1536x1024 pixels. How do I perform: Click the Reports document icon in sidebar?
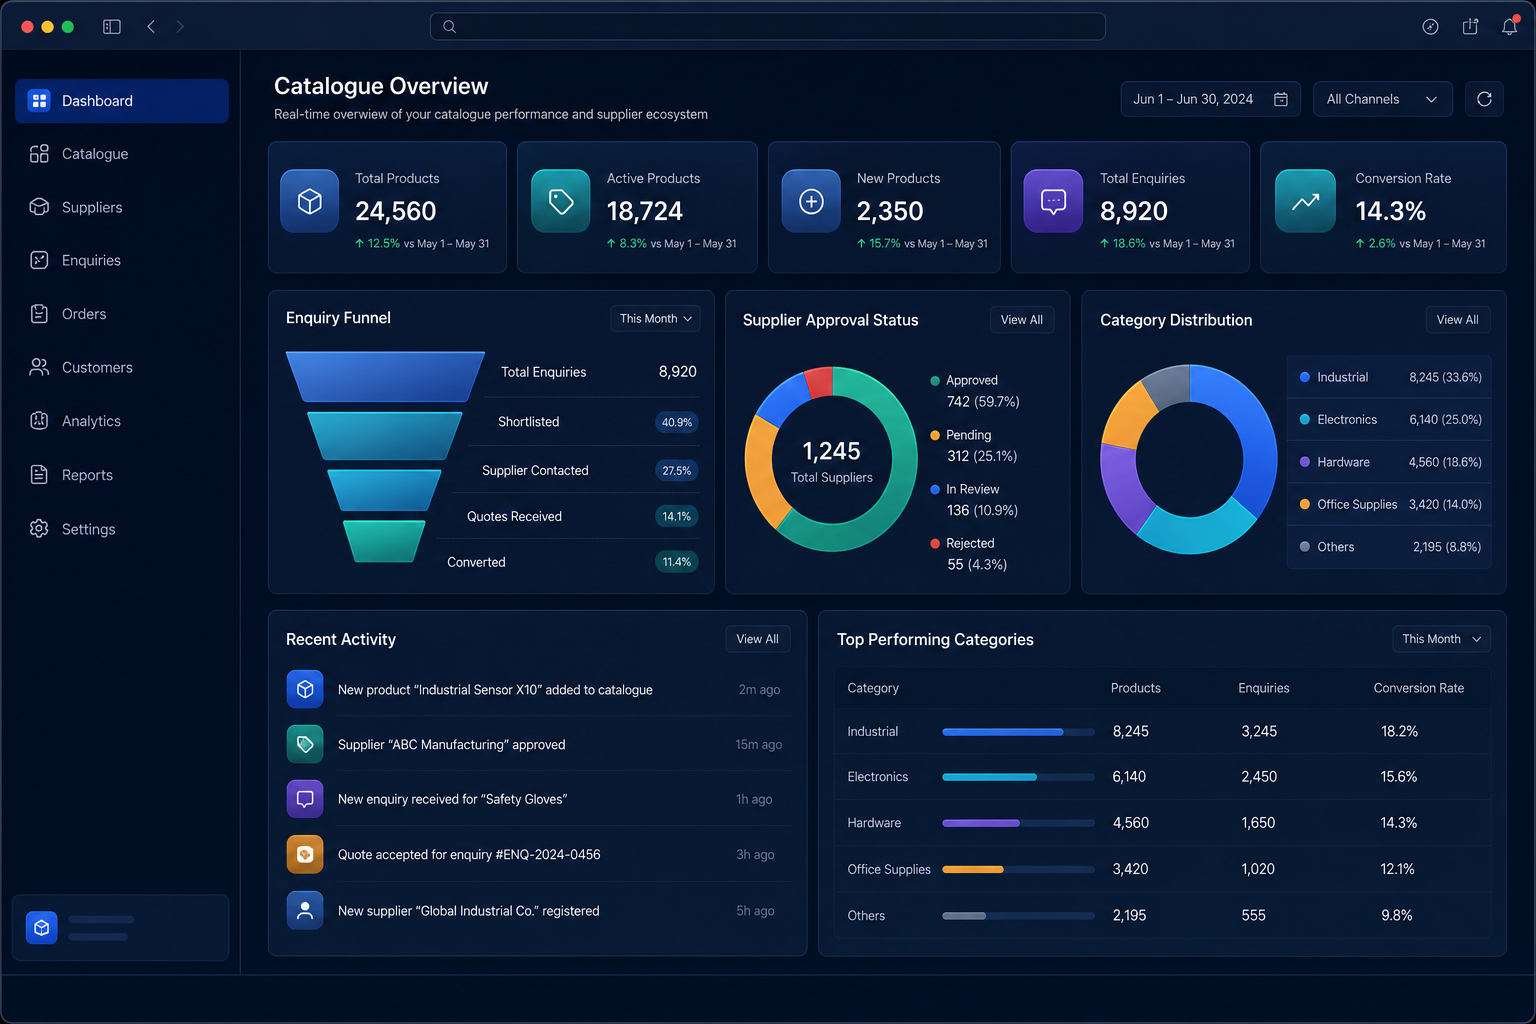tap(39, 475)
